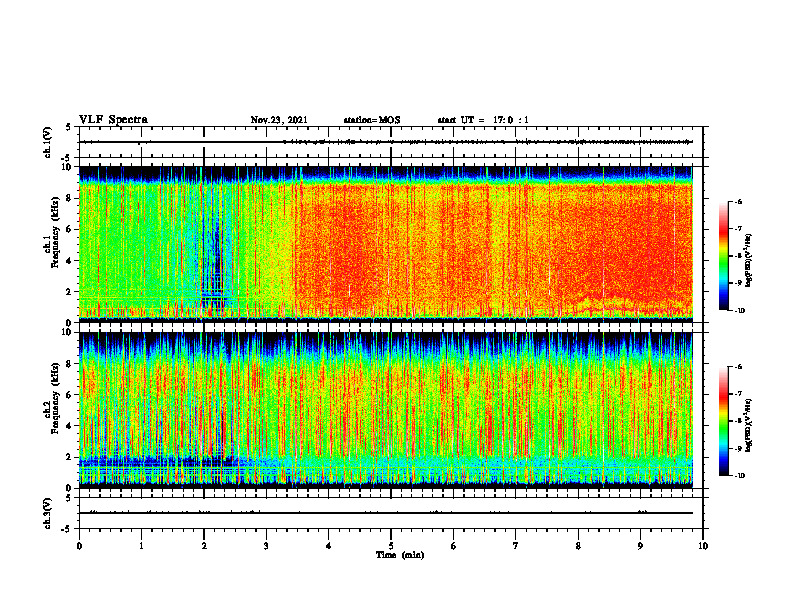The height and width of the screenshot is (612, 792).
Task: Click the "6" frequency tick of ch.2 panel
Action: point(70,395)
